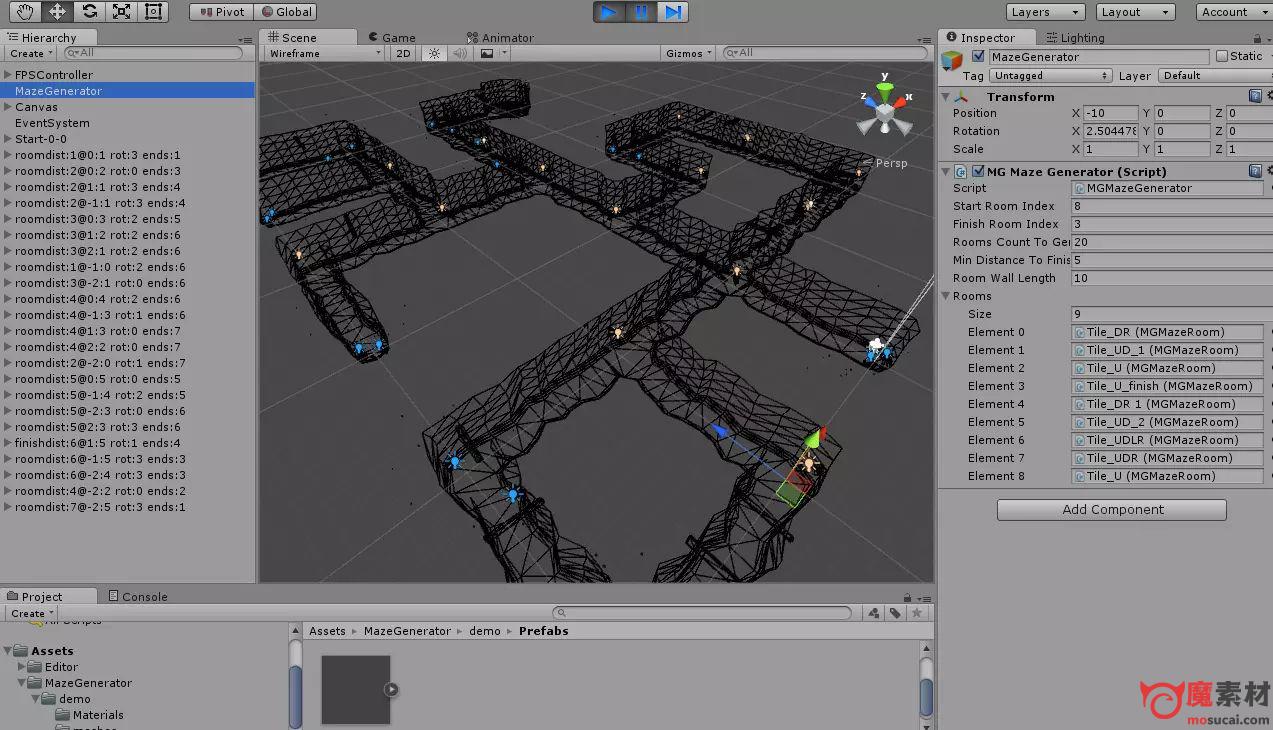Select finishdist:6@1:5 in Hierarchy
The image size is (1273, 730).
click(98, 443)
